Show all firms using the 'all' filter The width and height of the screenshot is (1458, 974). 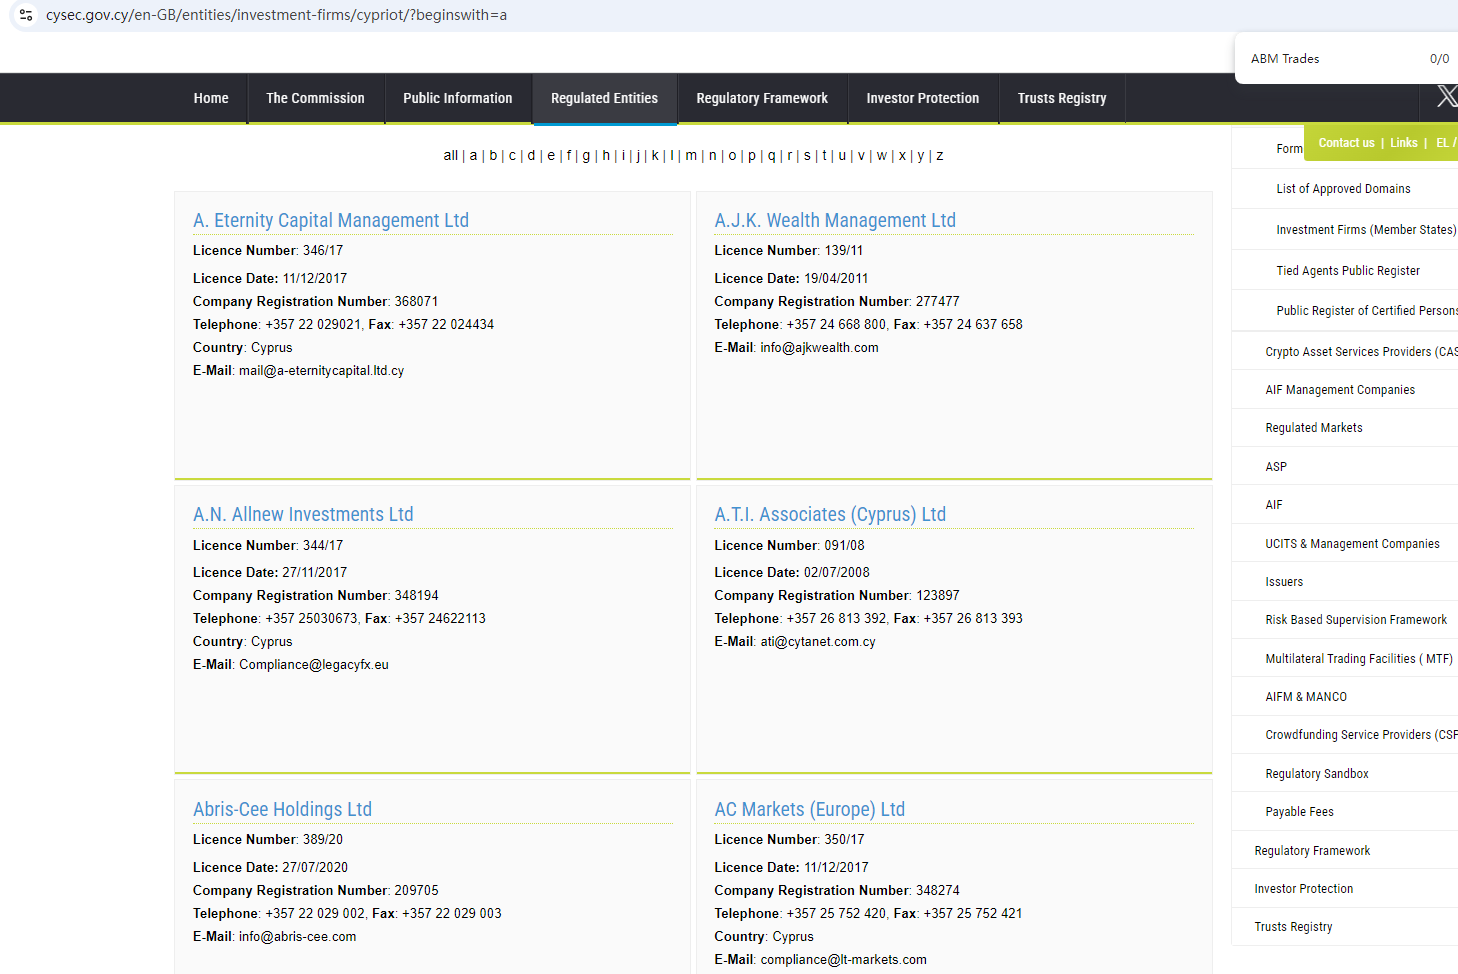[x=450, y=155]
